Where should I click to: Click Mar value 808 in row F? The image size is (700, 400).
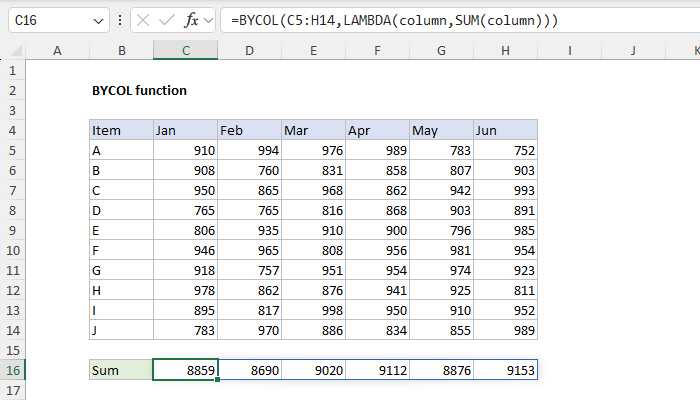coord(313,250)
